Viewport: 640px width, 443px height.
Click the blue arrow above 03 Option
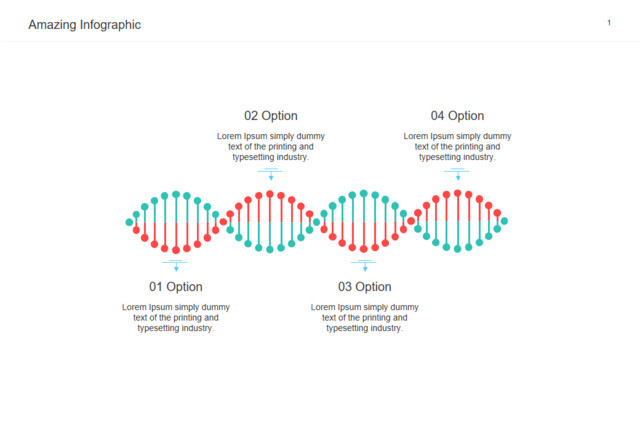click(364, 265)
